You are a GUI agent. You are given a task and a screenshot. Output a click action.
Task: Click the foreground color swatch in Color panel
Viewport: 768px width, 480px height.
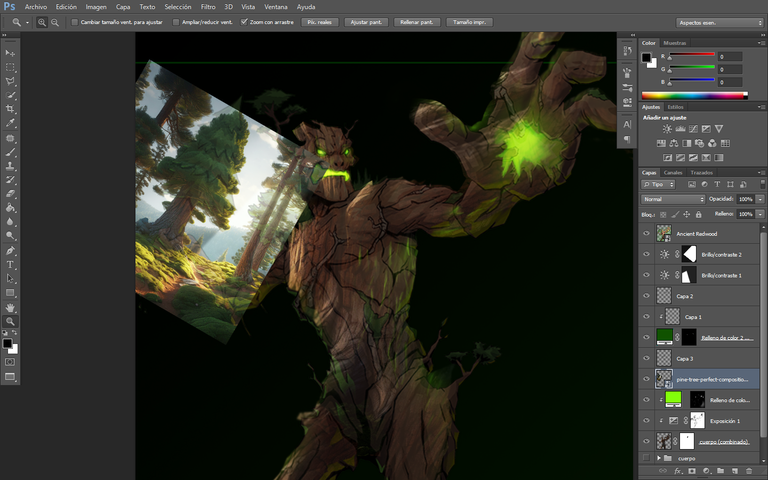[646, 57]
